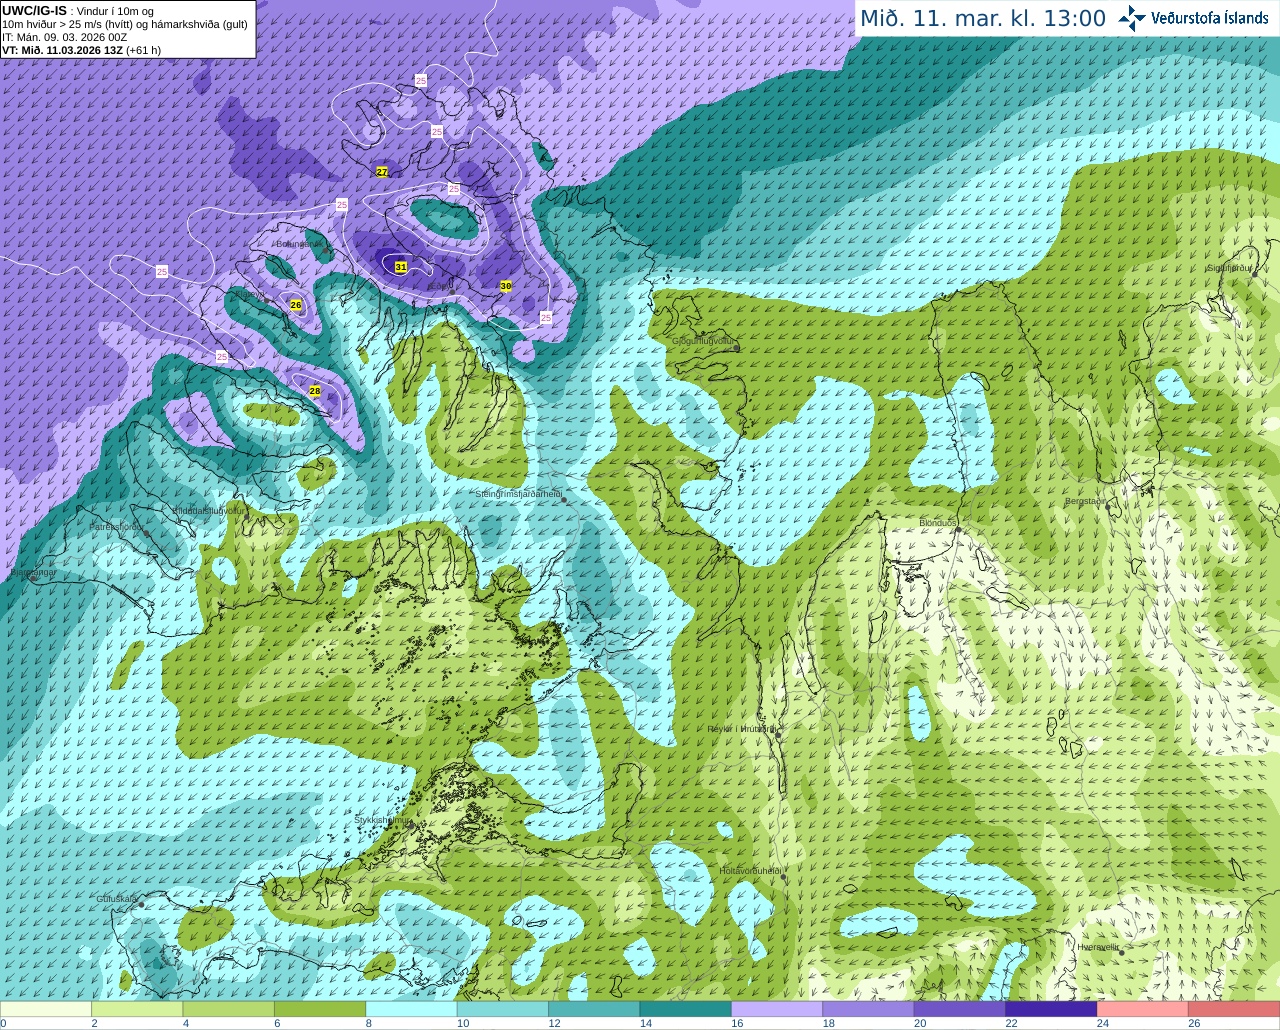Click the 14–16 m/s dark teal legend swatch
The image size is (1280, 1030).
click(685, 1009)
